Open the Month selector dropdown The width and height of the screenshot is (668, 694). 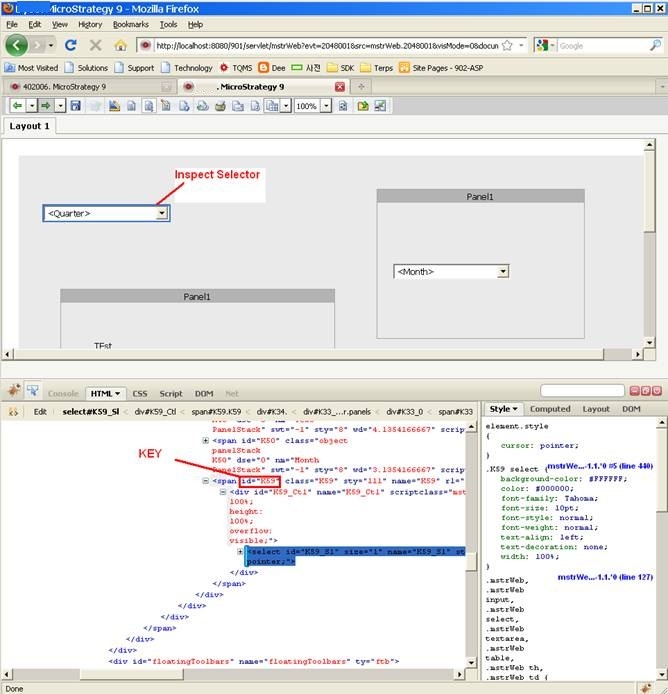click(502, 271)
